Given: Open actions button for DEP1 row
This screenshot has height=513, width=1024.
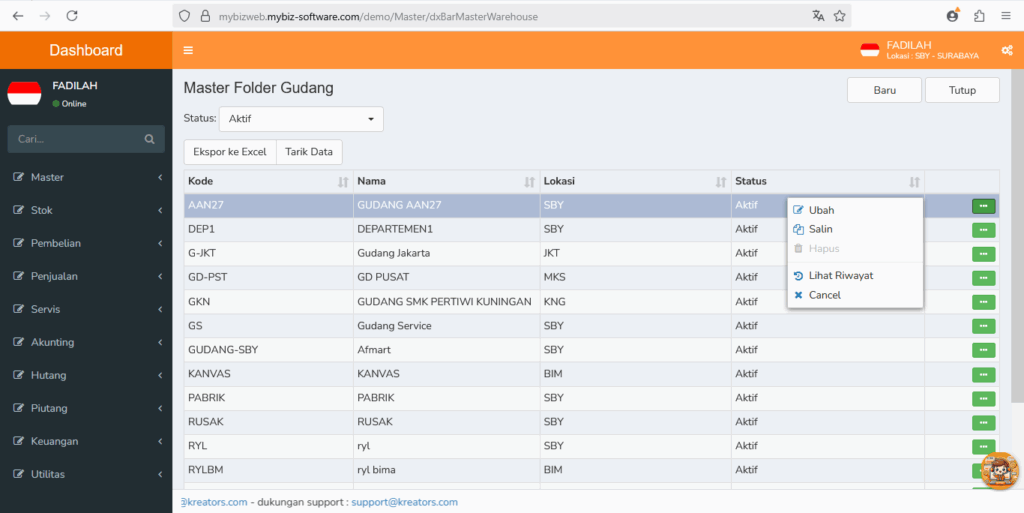Looking at the screenshot, I should point(983,230).
